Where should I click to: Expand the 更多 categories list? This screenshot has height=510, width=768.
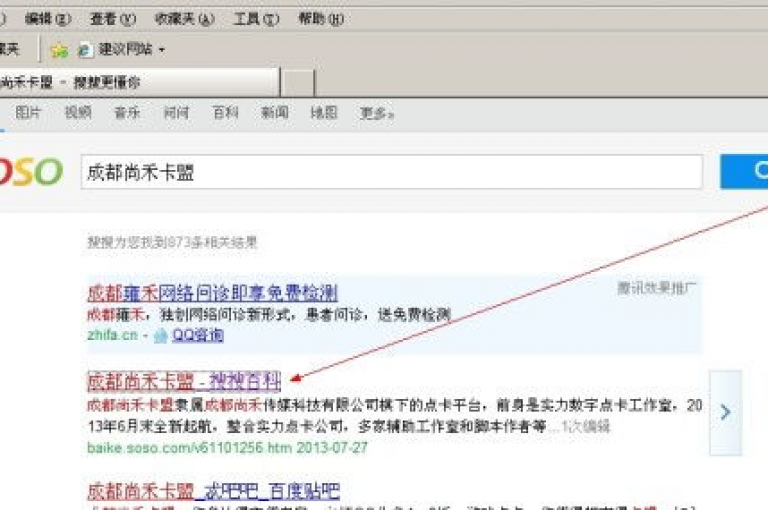[377, 114]
